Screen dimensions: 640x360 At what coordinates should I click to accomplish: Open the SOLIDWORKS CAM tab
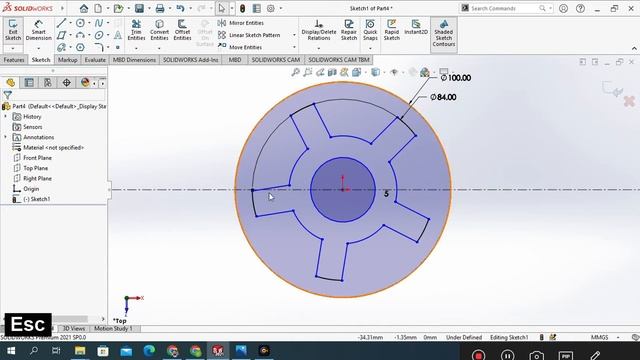(276, 60)
